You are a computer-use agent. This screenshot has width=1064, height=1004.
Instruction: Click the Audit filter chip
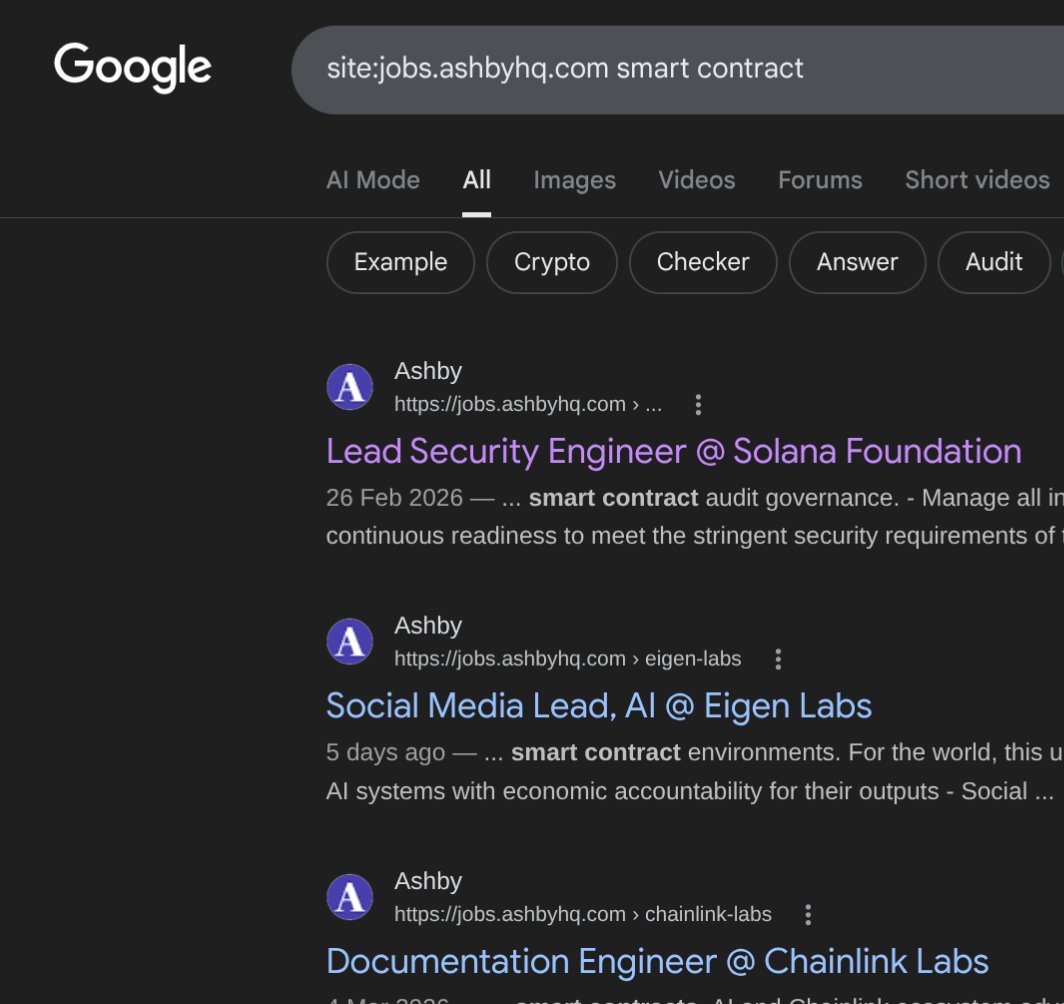pos(993,262)
